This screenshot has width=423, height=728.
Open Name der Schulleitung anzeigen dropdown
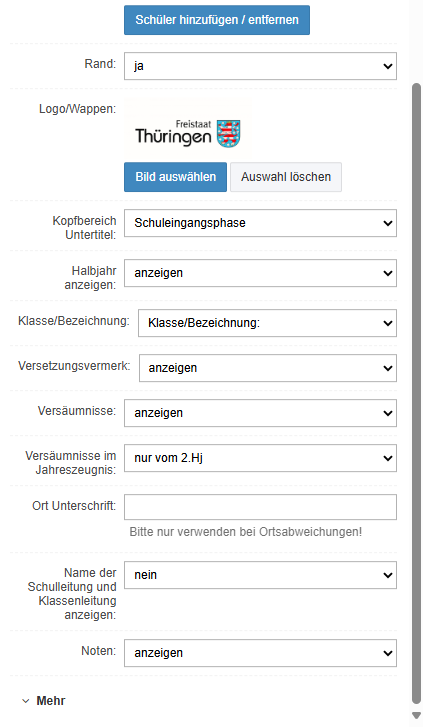pyautogui.click(x=260, y=575)
